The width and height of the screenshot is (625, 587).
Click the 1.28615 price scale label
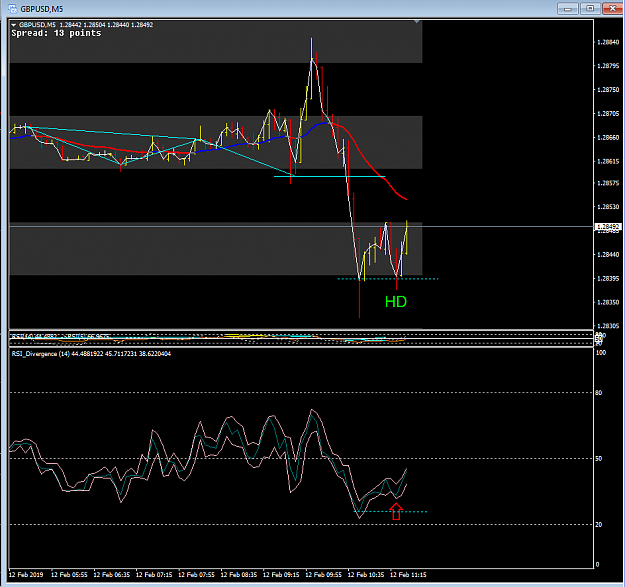608,161
